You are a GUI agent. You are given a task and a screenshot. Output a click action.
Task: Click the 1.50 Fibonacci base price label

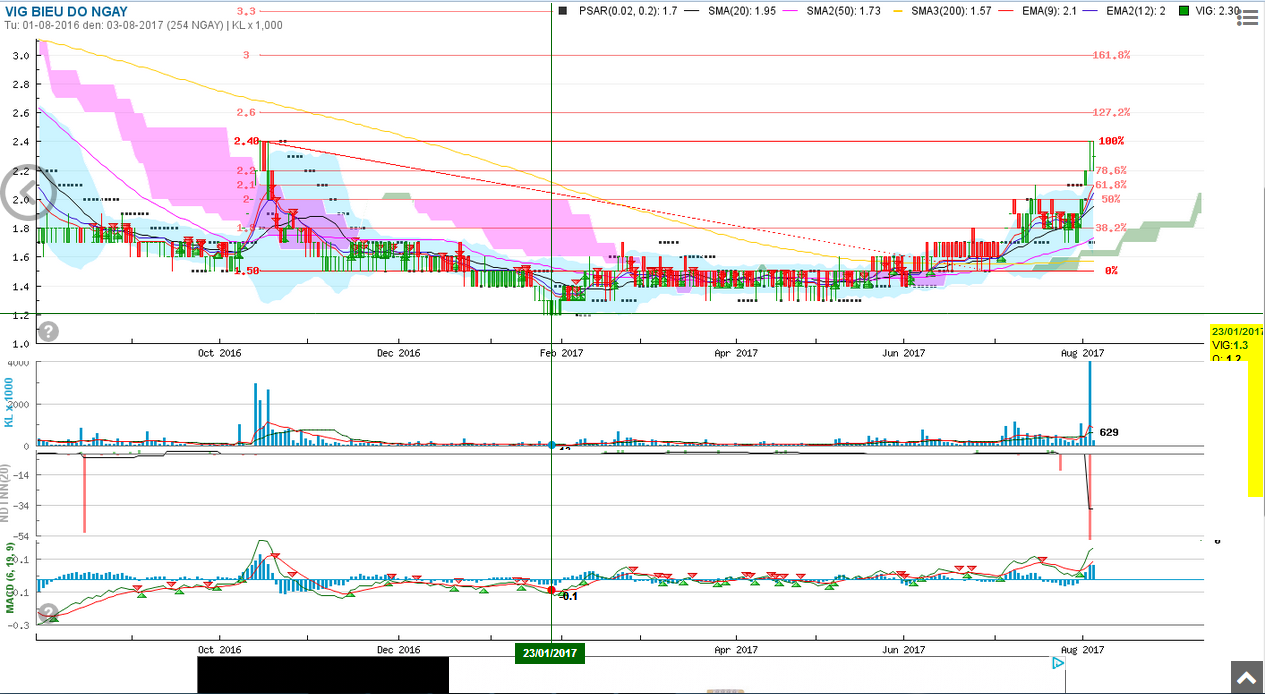pyautogui.click(x=246, y=271)
